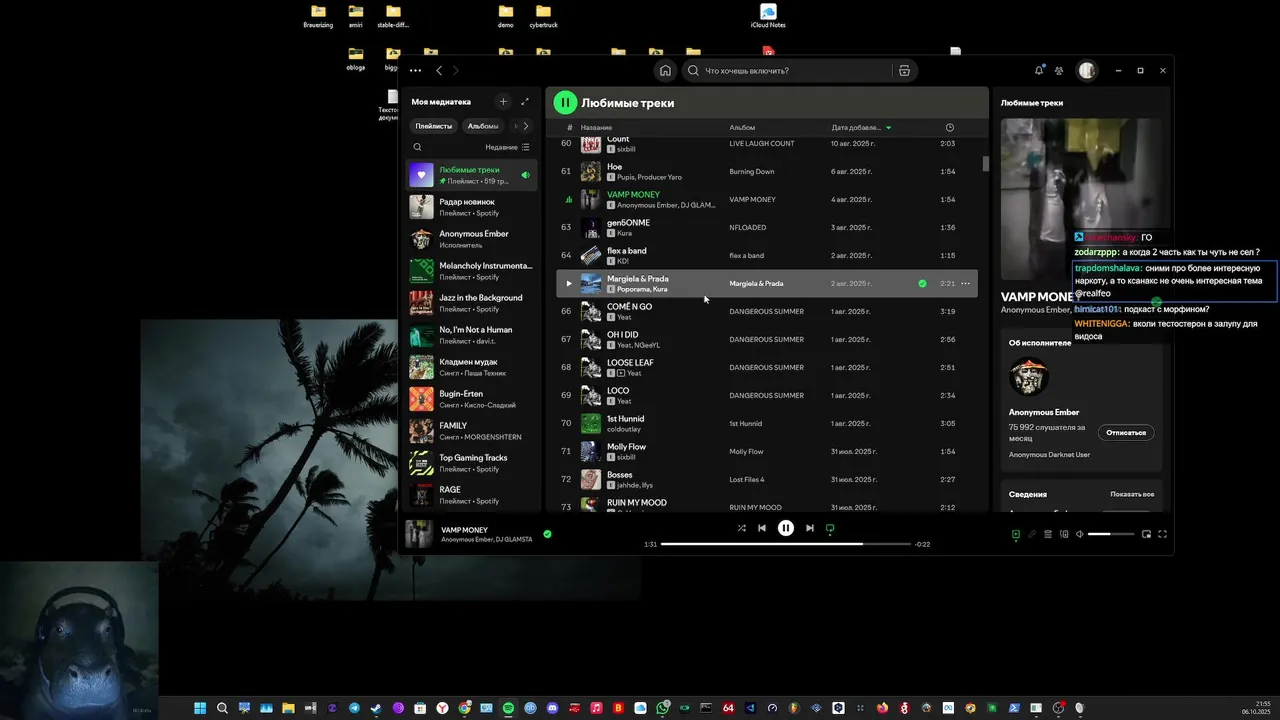Open Top Gaming Tracks playlist
This screenshot has height=720, width=1280.
[x=472, y=463]
